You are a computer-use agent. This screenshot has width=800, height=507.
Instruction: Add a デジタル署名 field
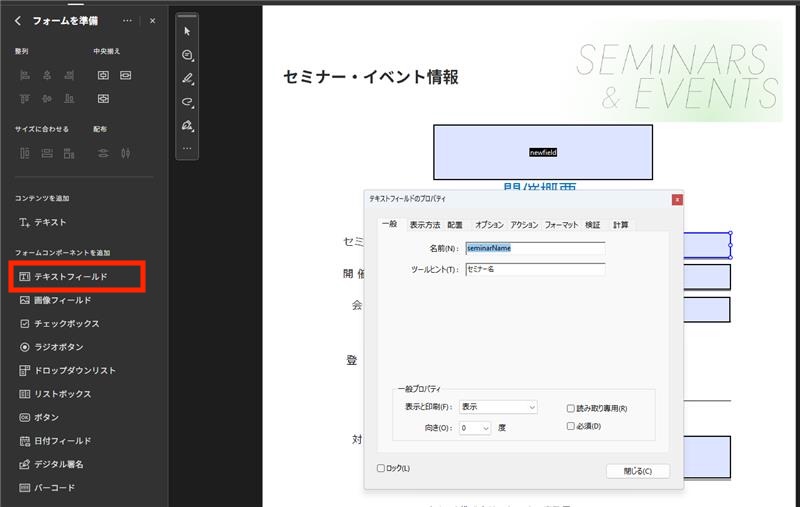click(x=58, y=464)
